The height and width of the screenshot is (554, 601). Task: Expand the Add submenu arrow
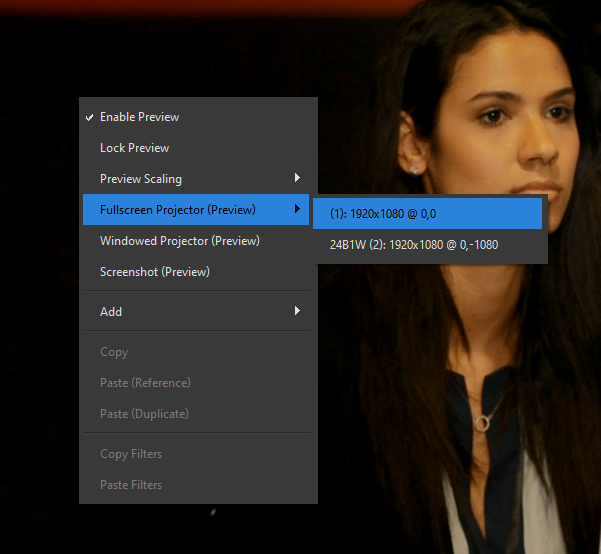[x=297, y=311]
